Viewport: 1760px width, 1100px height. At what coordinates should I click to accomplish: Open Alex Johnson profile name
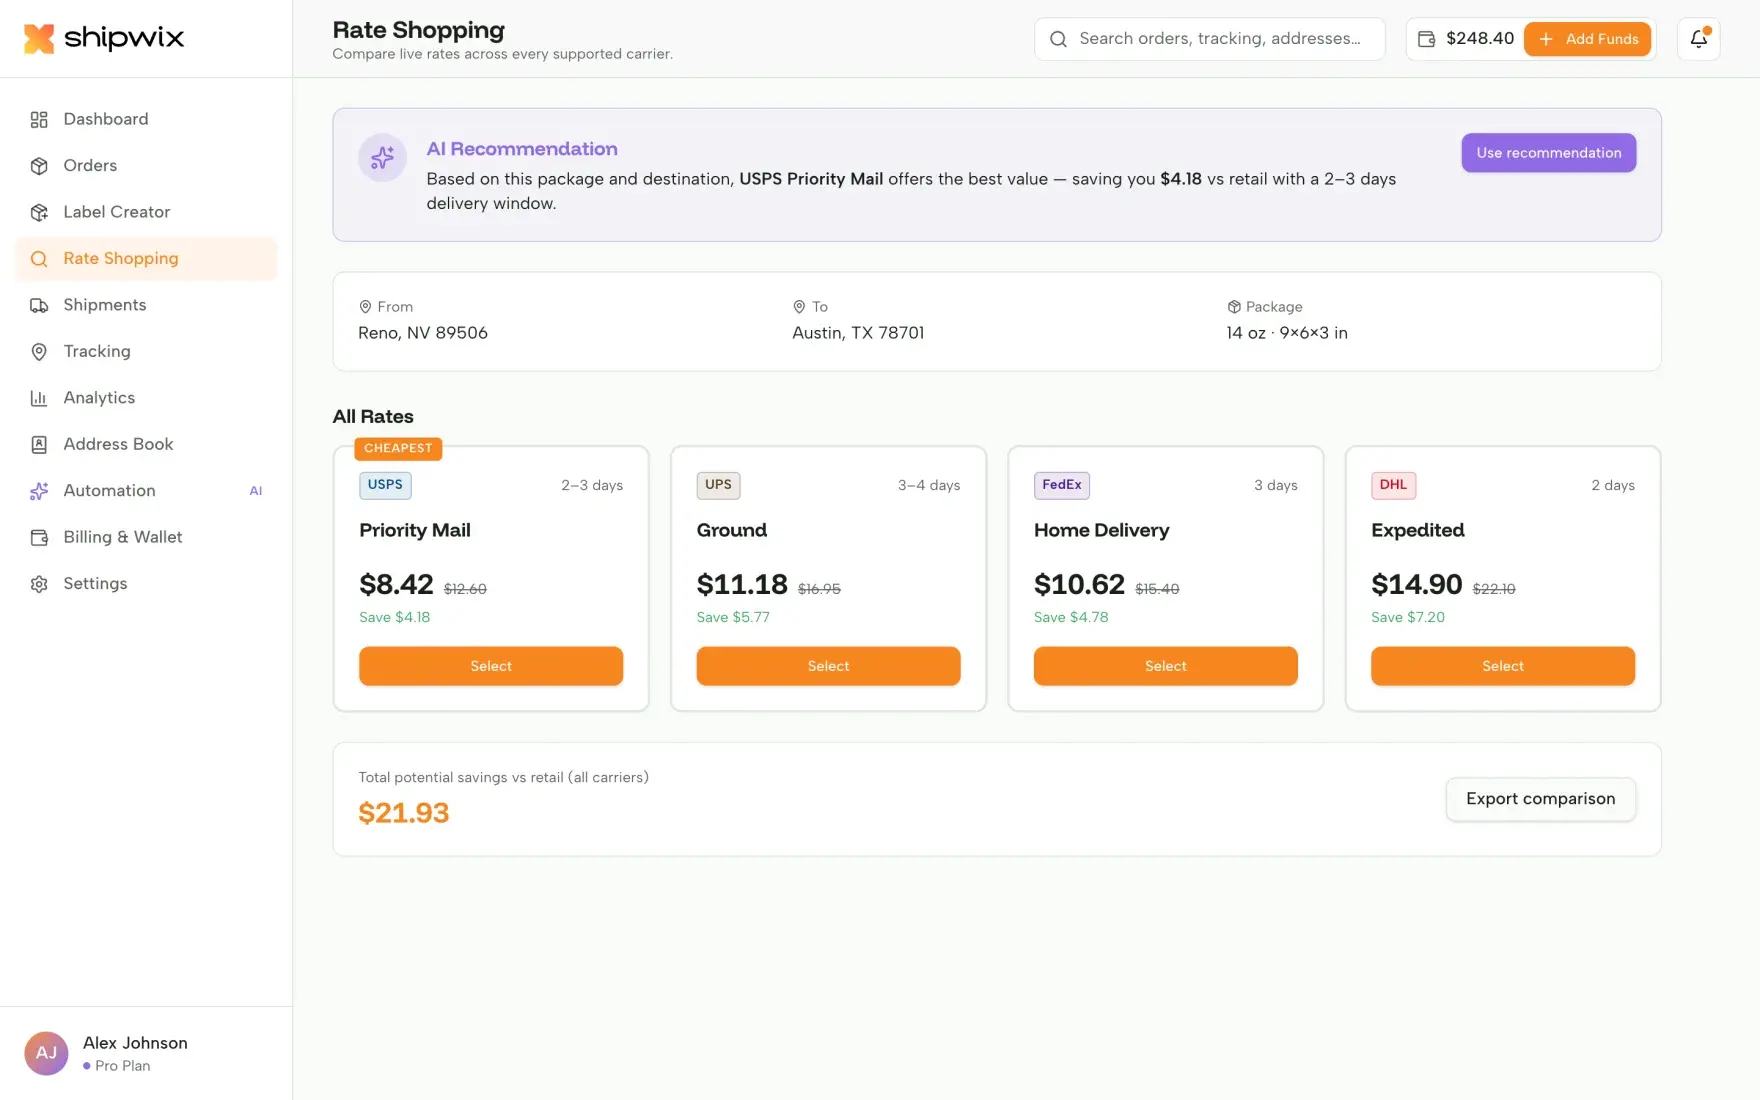[135, 1043]
